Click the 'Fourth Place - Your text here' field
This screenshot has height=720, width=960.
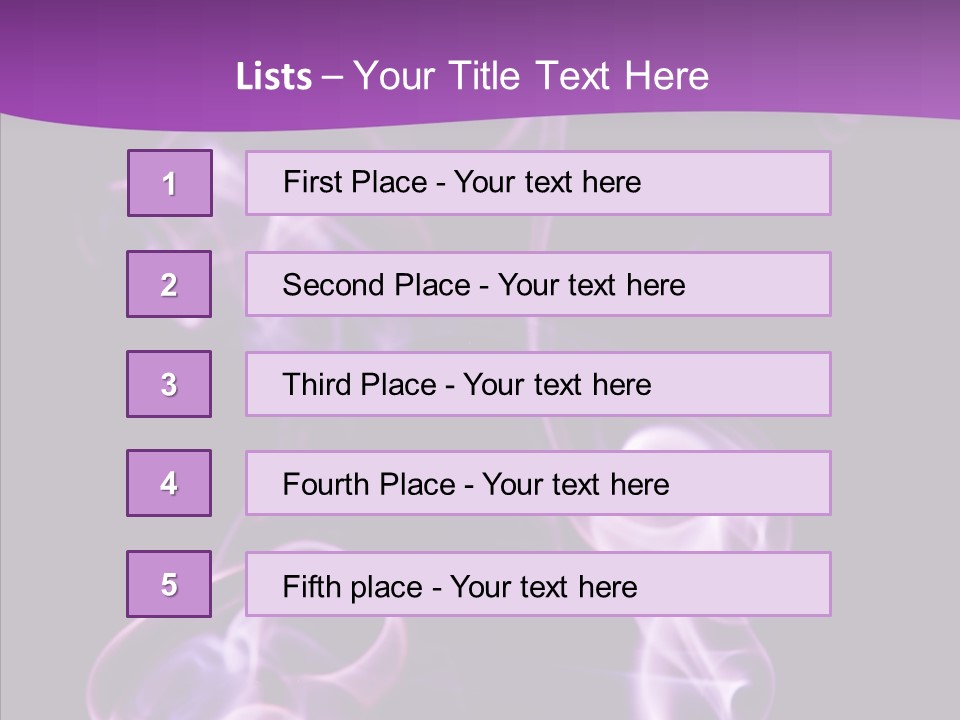(x=538, y=483)
